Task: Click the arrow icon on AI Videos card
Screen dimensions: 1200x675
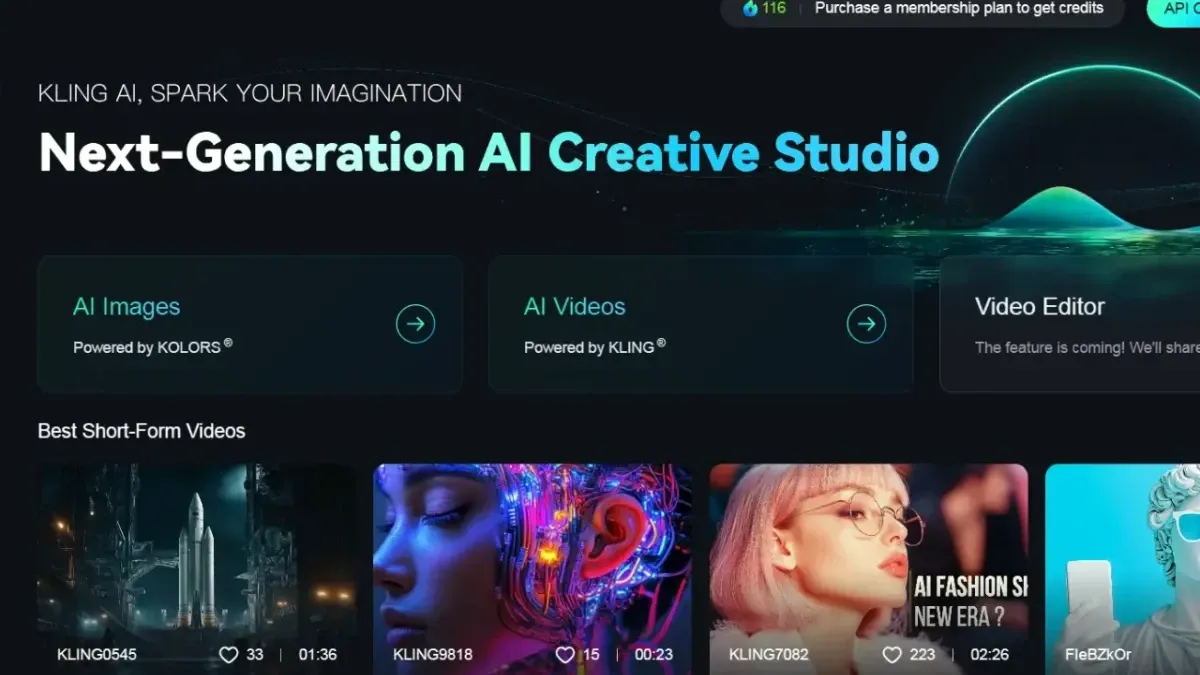Action: (866, 324)
